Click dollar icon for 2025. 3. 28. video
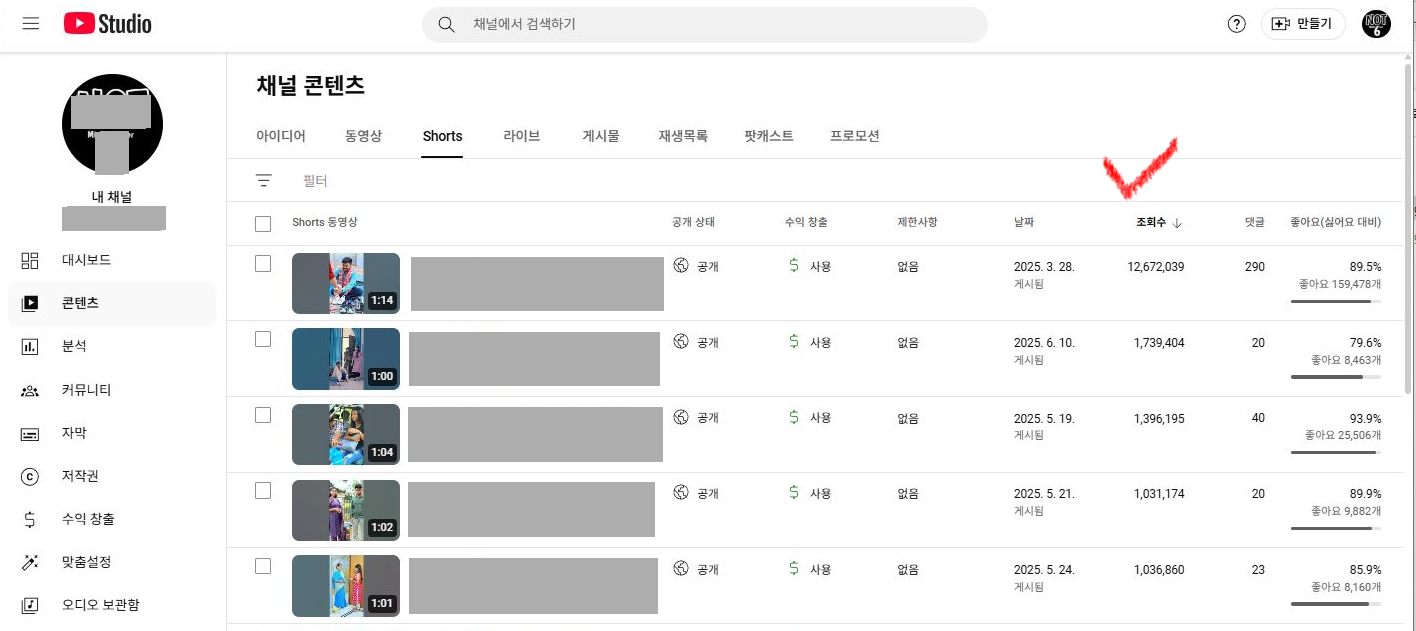 (794, 265)
